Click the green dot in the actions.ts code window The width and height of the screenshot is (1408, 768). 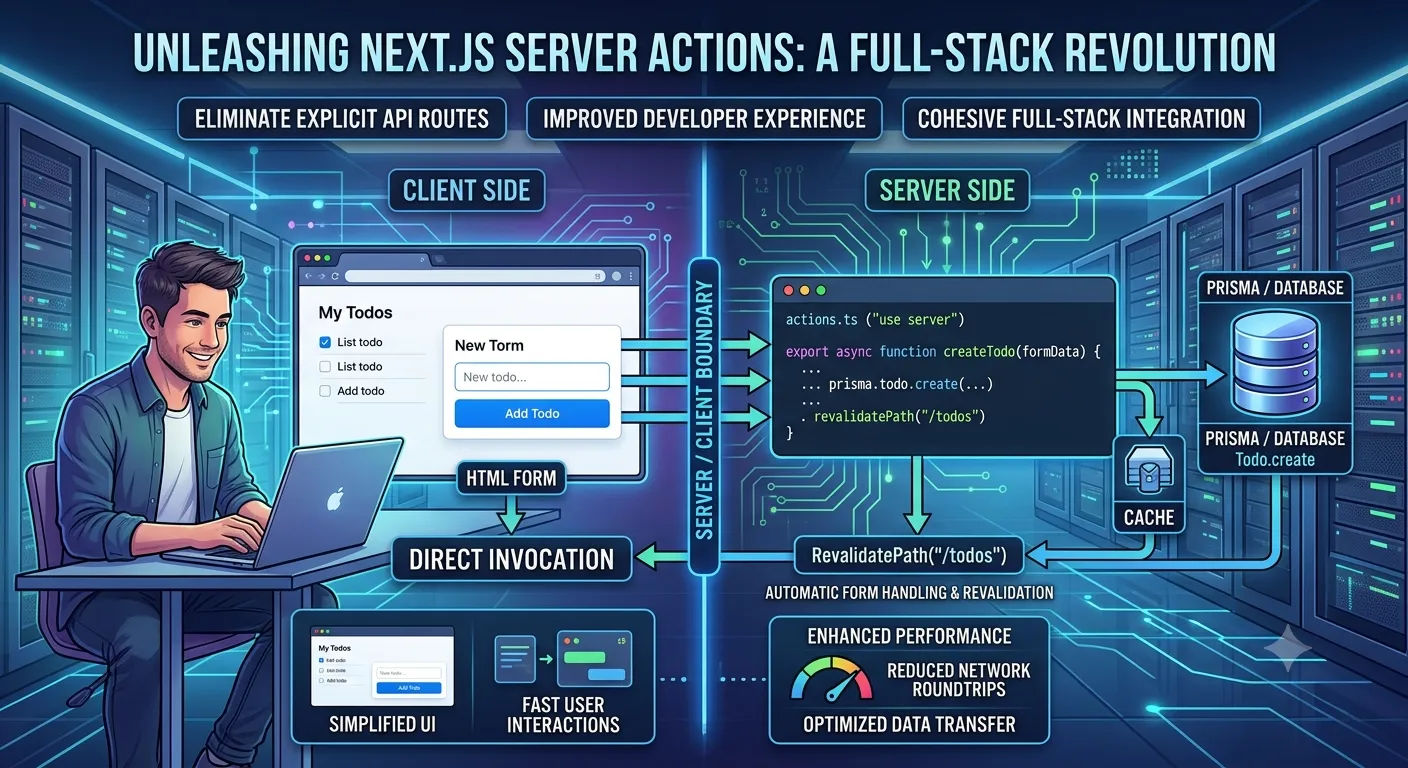821,290
